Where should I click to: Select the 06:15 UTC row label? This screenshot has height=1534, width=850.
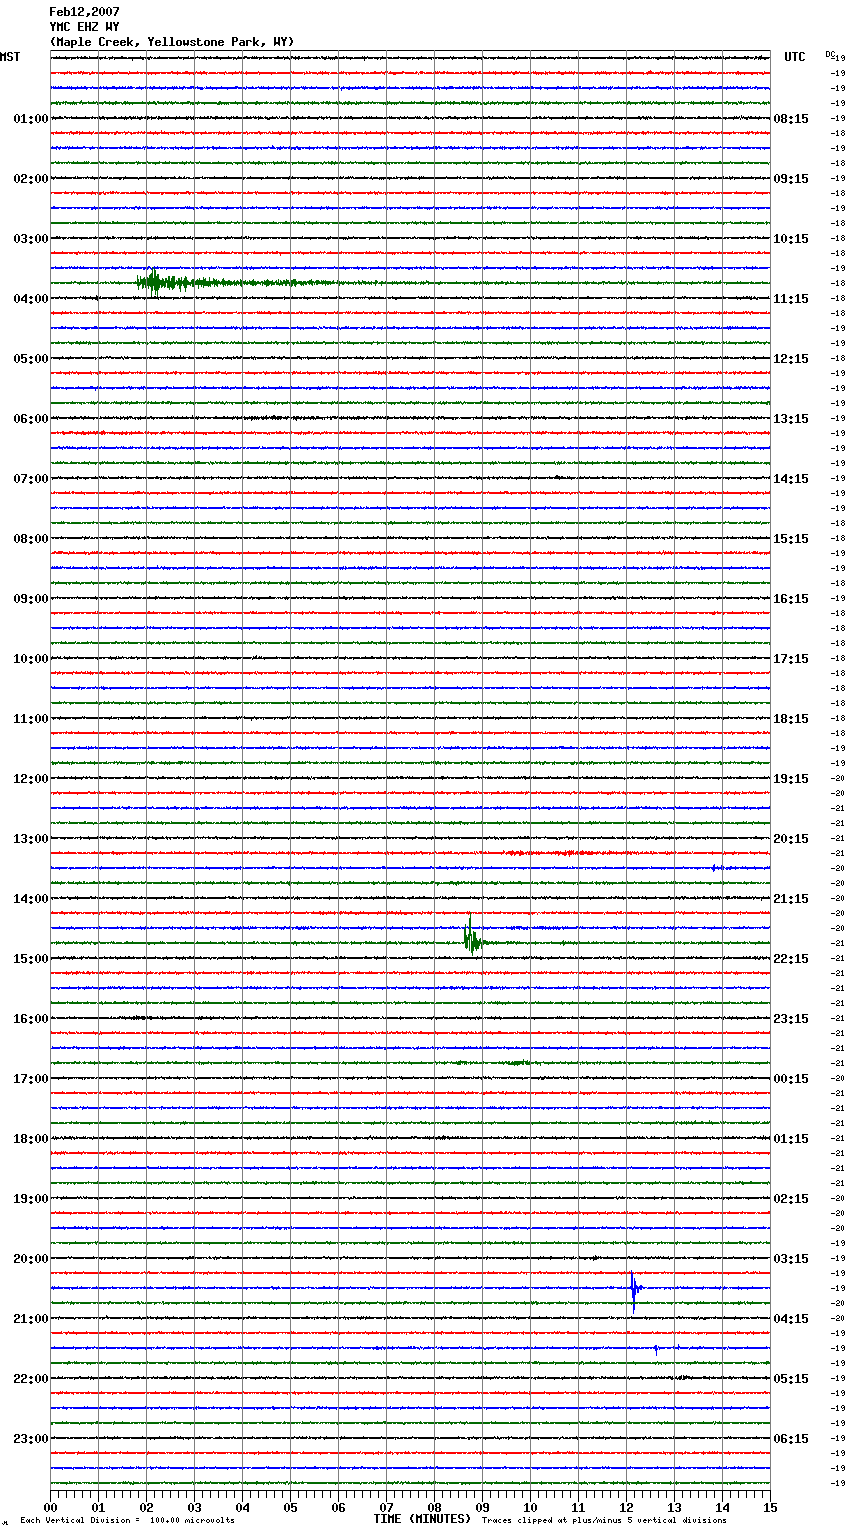[x=791, y=1439]
